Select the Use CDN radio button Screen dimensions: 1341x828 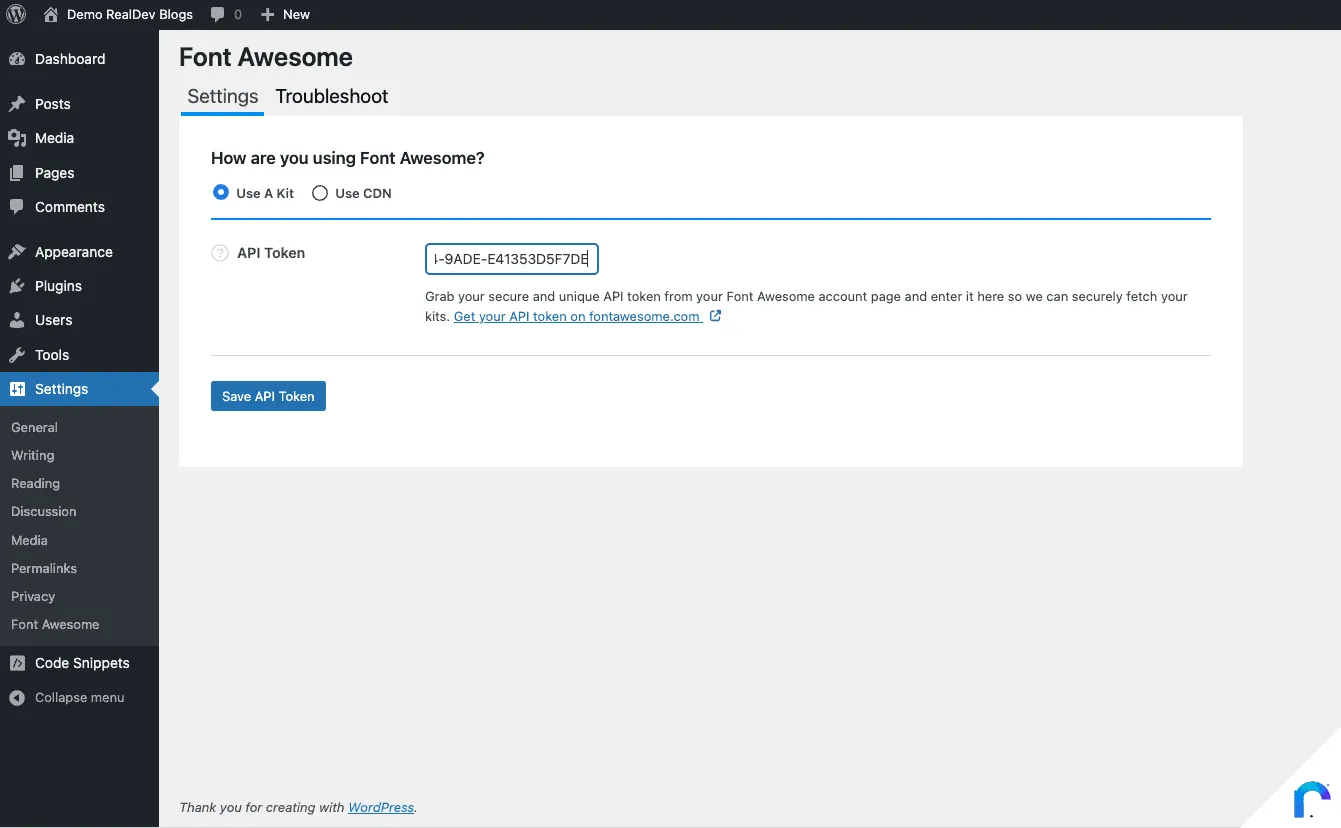pyautogui.click(x=320, y=193)
